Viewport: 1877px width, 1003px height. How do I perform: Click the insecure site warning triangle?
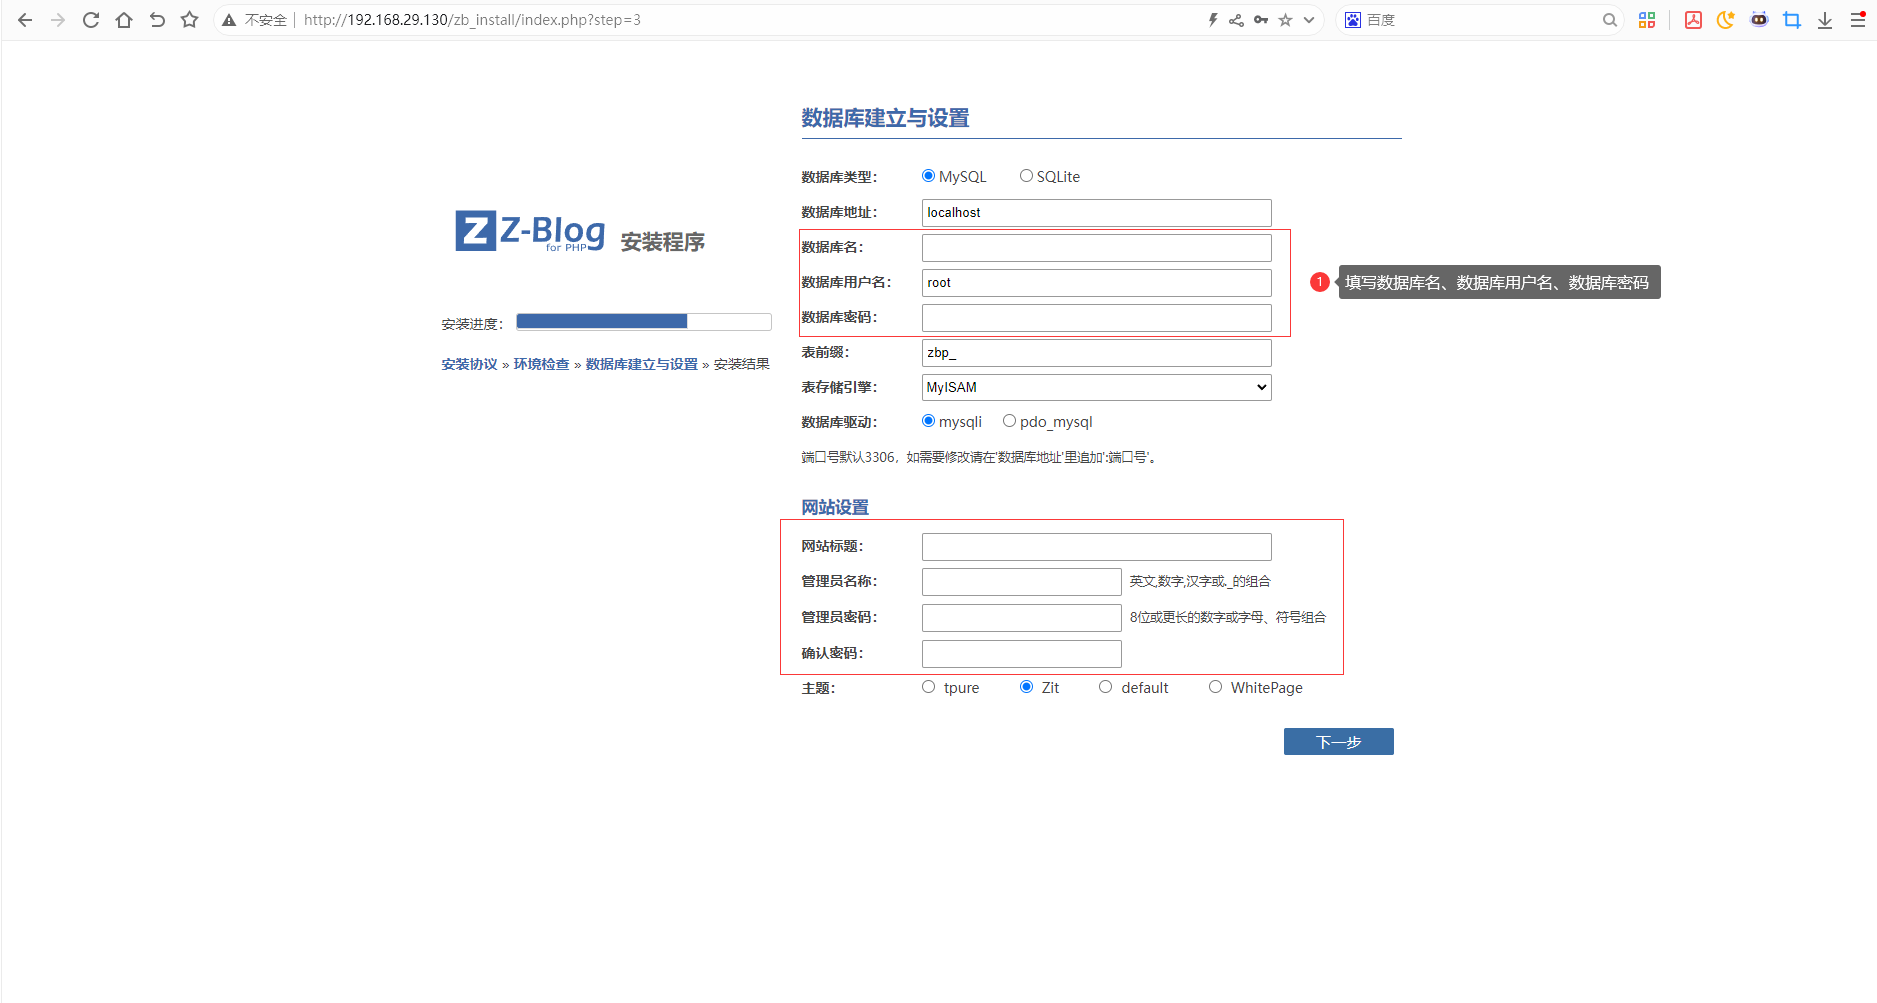tap(229, 20)
